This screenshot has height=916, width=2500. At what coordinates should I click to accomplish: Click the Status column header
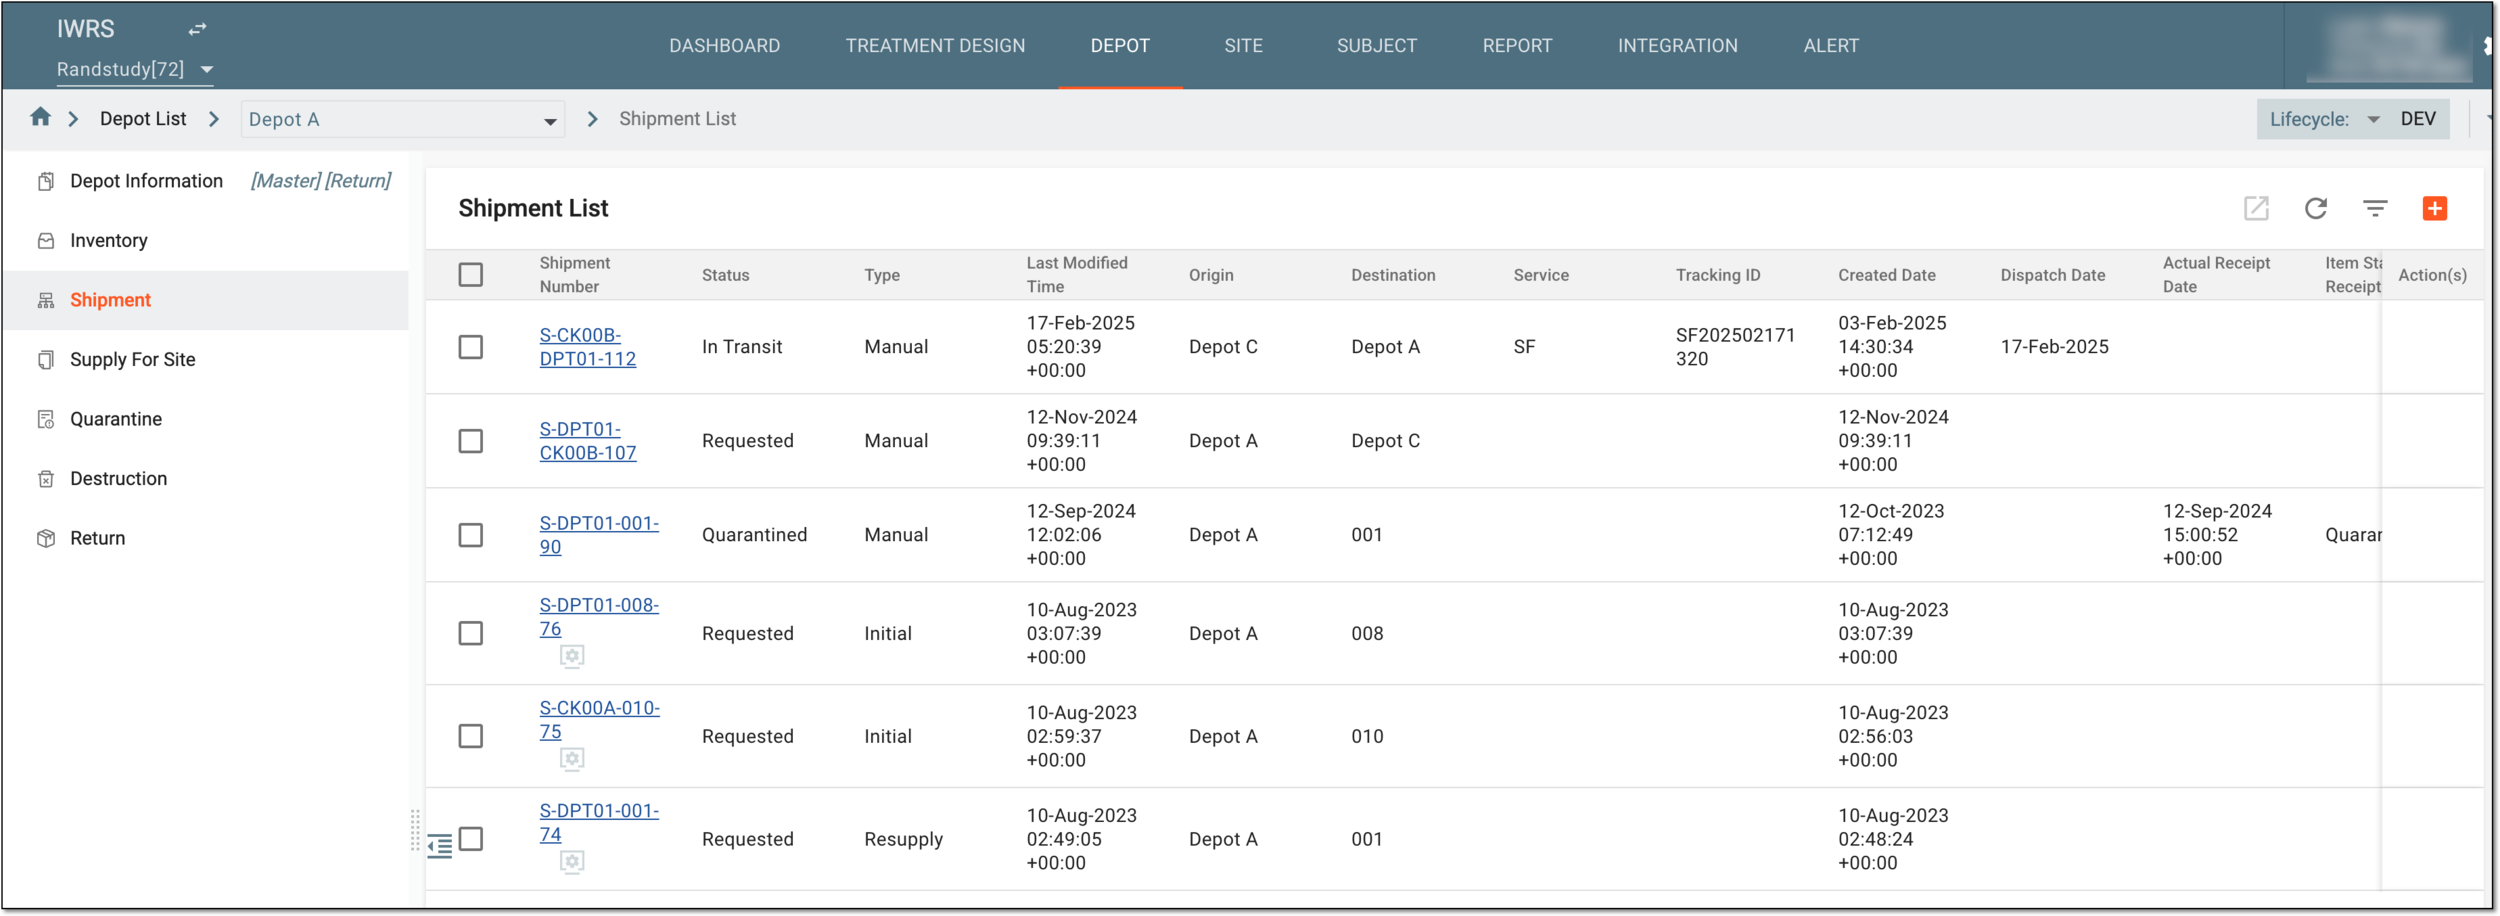tap(726, 275)
